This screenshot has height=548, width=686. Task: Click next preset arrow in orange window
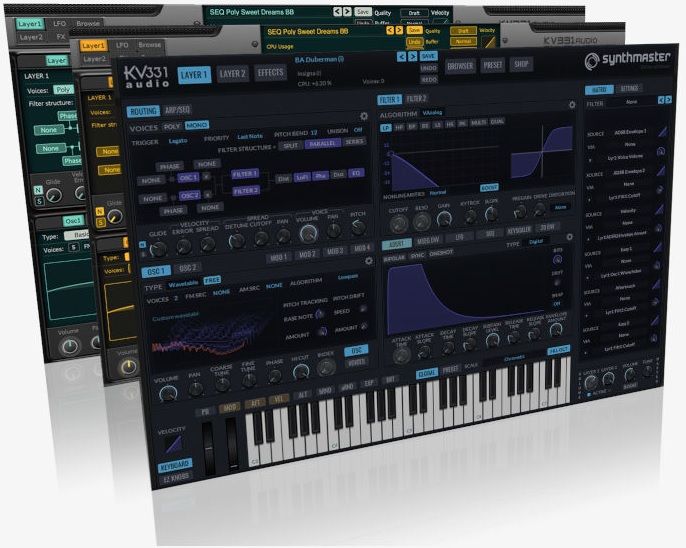coord(399,30)
